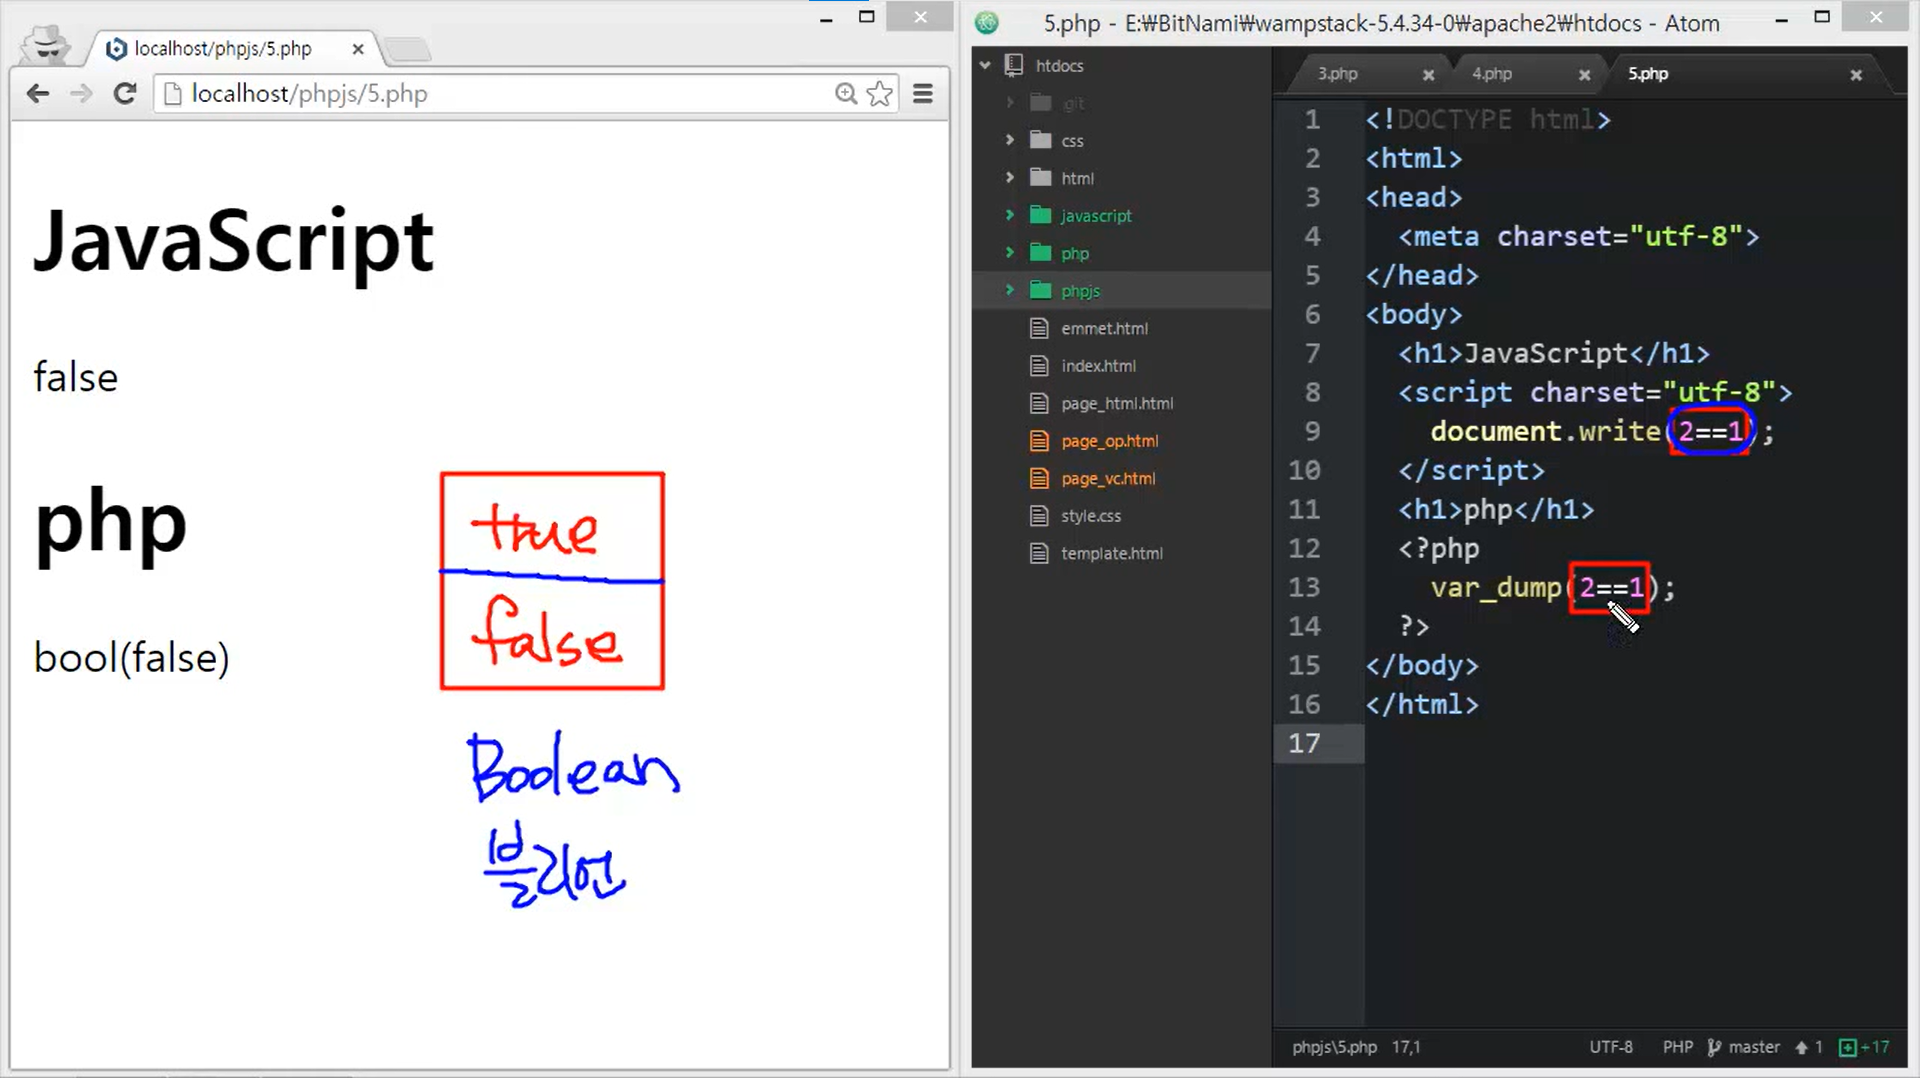Click the .git folder icon
Screen dimensions: 1920x1078
1041,103
